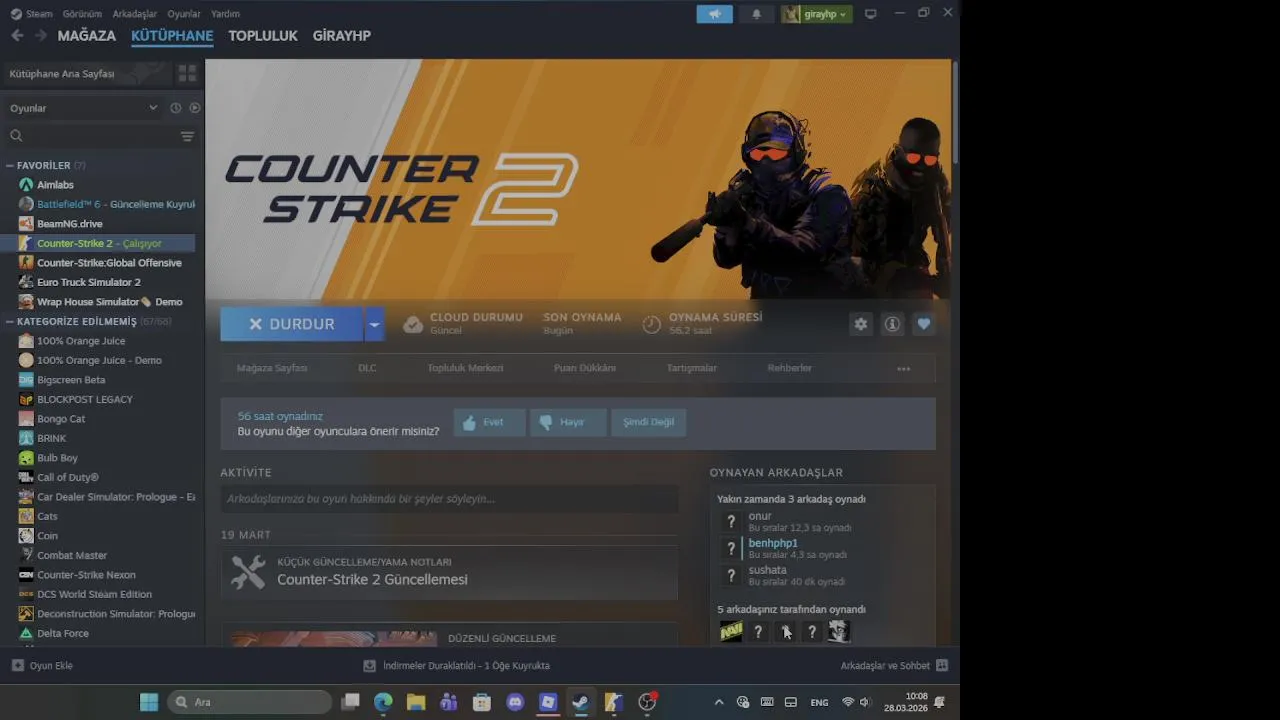The width and height of the screenshot is (1280, 720).
Task: Toggle Counter-Strike 2 favorite heart
Action: pos(923,324)
